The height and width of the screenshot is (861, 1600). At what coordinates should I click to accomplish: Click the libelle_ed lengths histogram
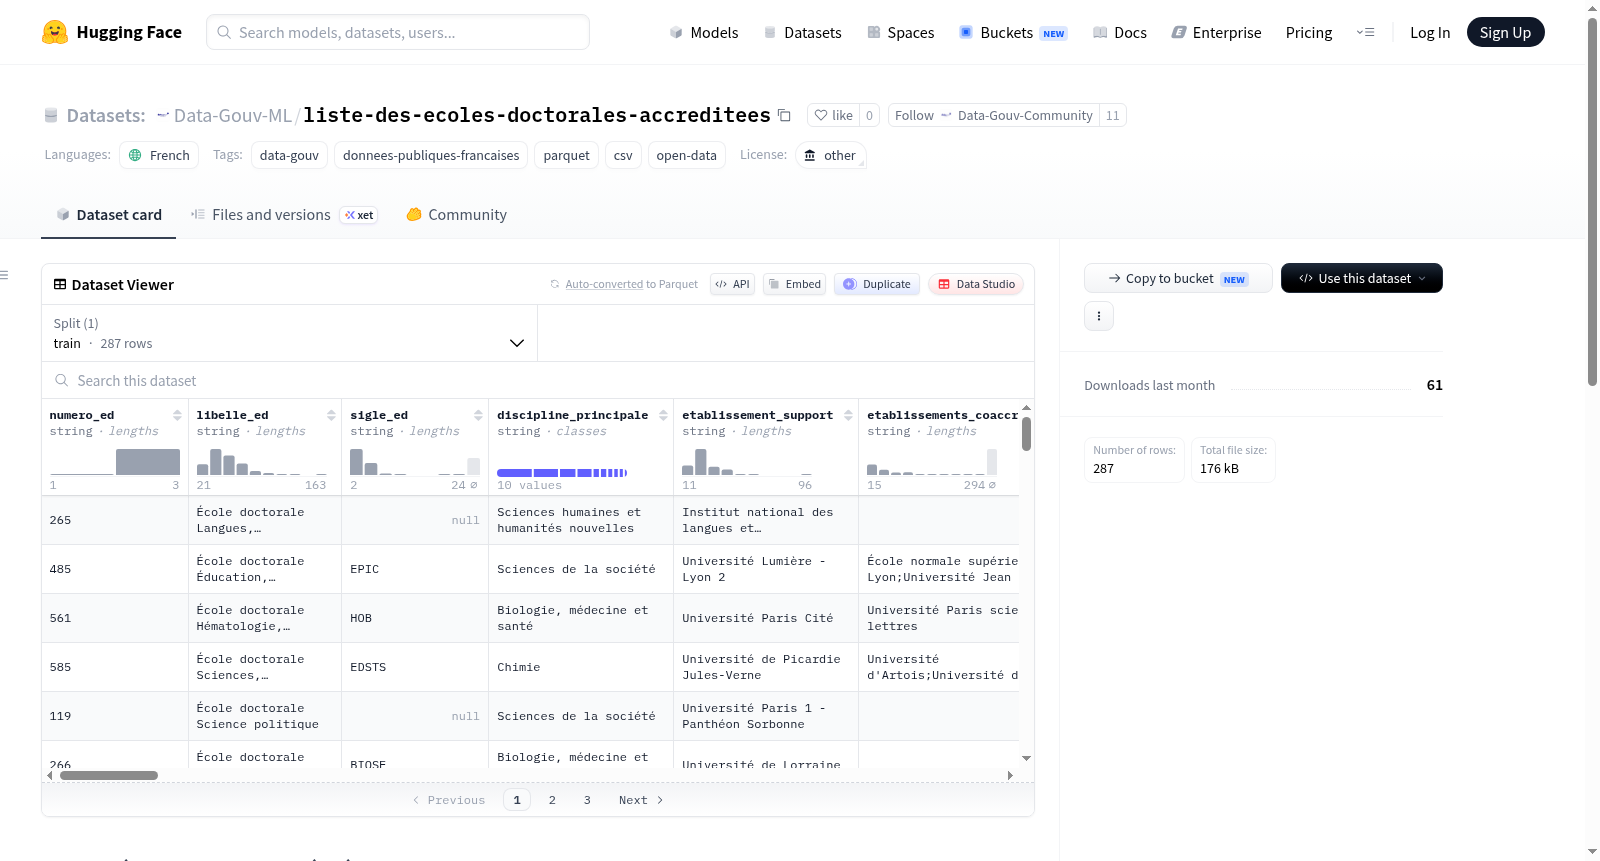(x=262, y=462)
